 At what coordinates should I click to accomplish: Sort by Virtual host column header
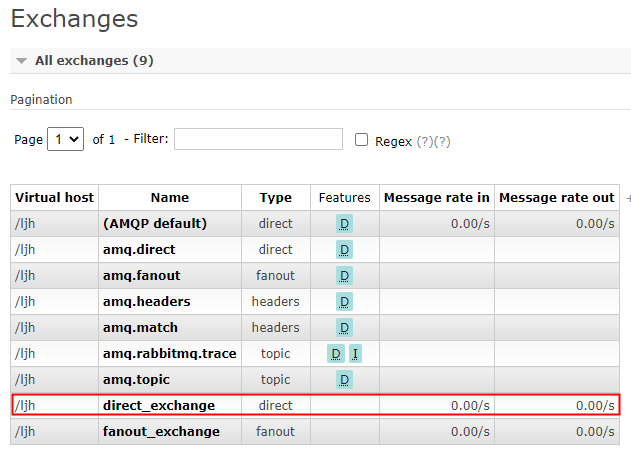(54, 198)
